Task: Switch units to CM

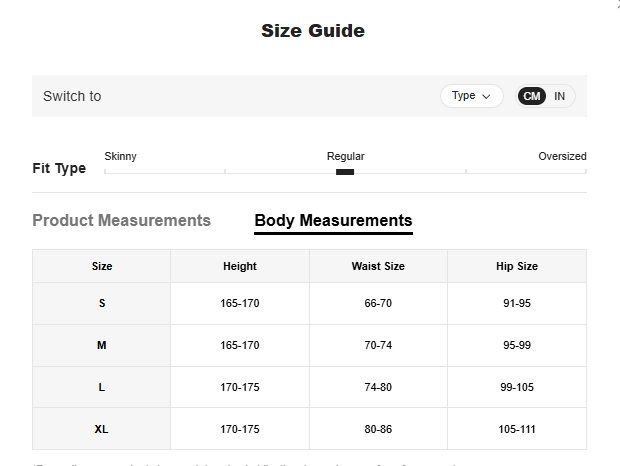Action: tap(532, 96)
